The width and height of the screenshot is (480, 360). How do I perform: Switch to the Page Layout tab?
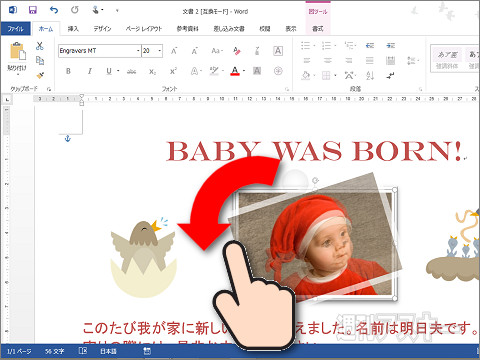[144, 29]
